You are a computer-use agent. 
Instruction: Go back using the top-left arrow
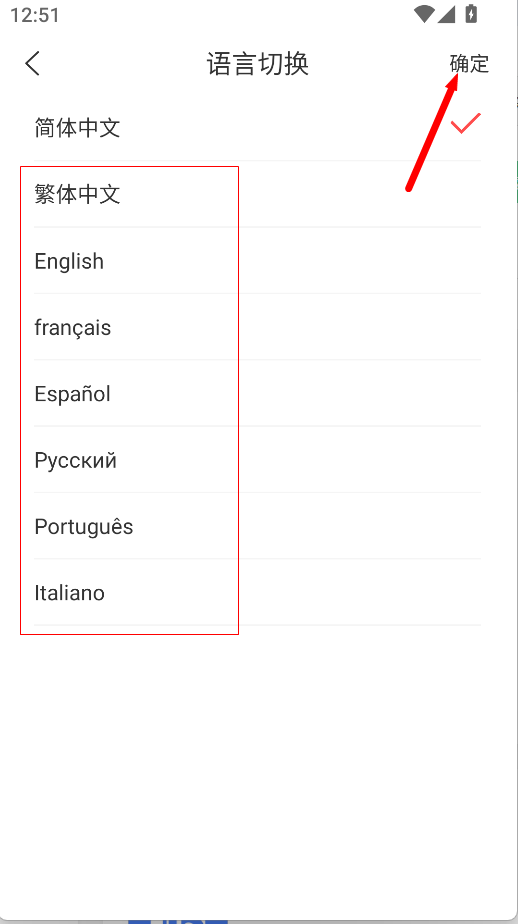coord(32,63)
